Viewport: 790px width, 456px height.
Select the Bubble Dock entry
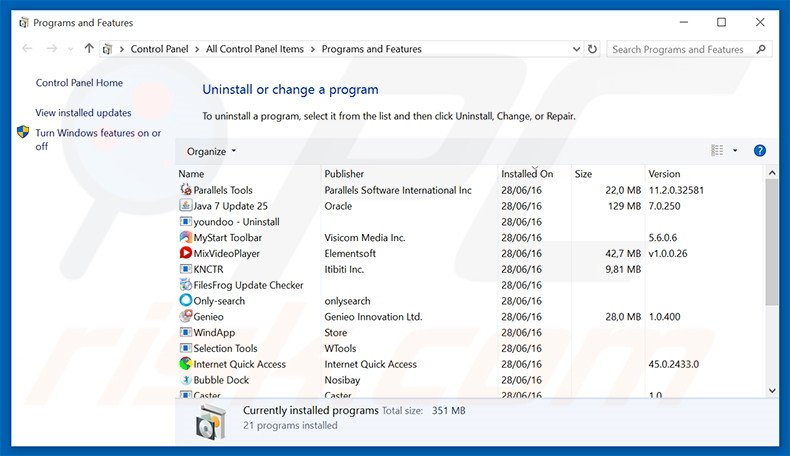(221, 380)
